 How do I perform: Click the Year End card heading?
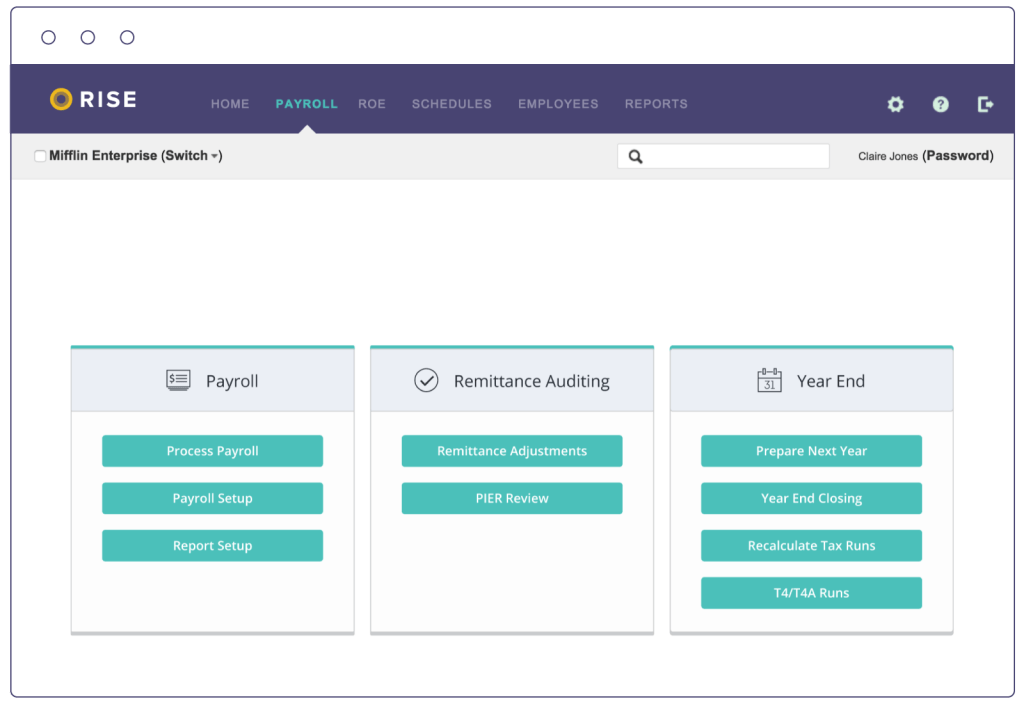pos(831,381)
